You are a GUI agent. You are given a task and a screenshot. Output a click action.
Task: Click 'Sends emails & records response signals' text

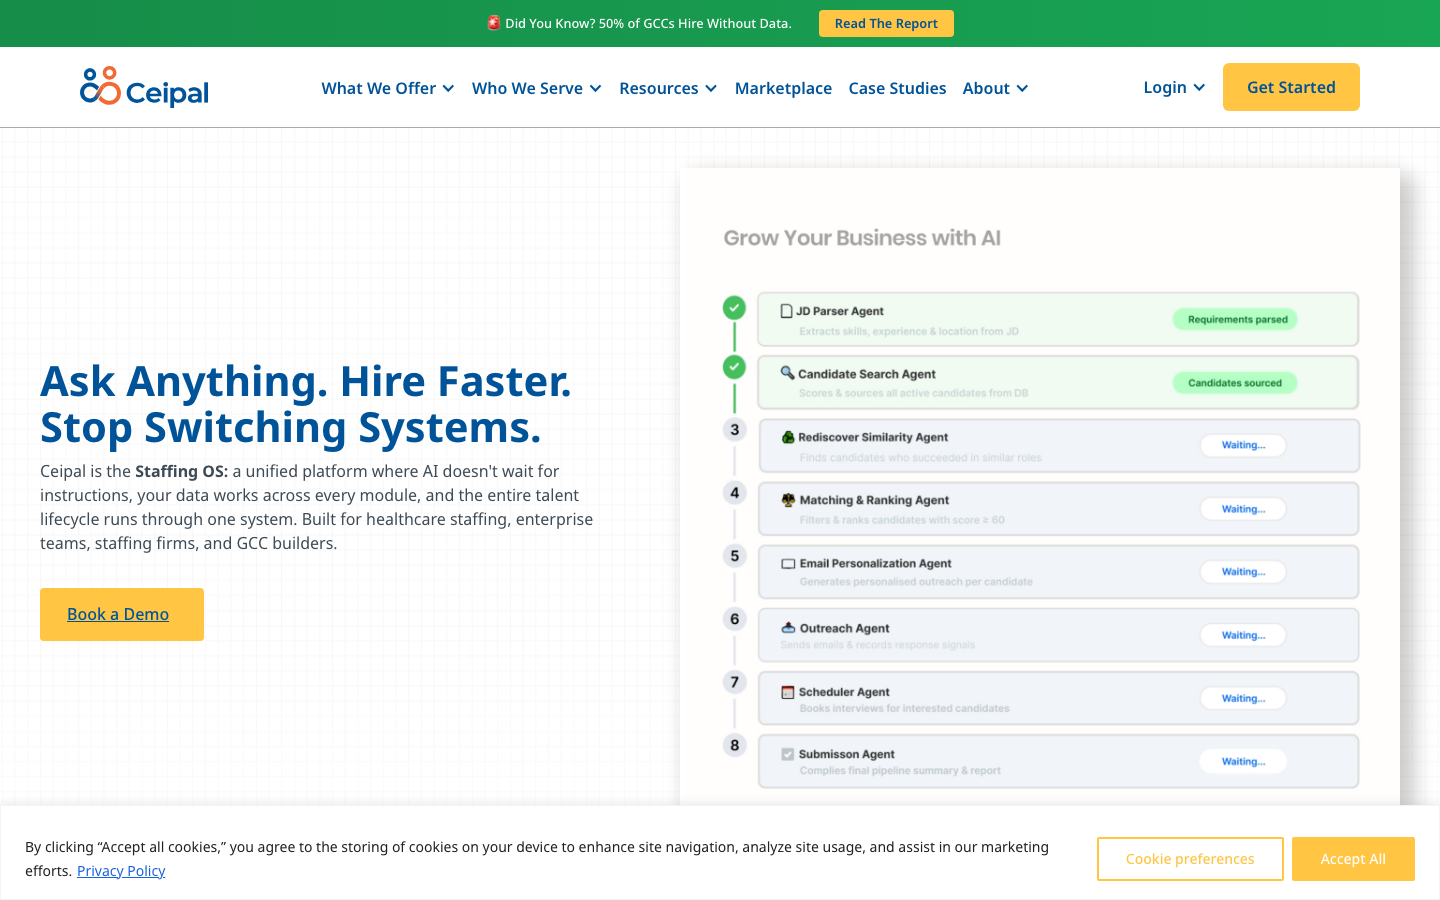tap(878, 645)
